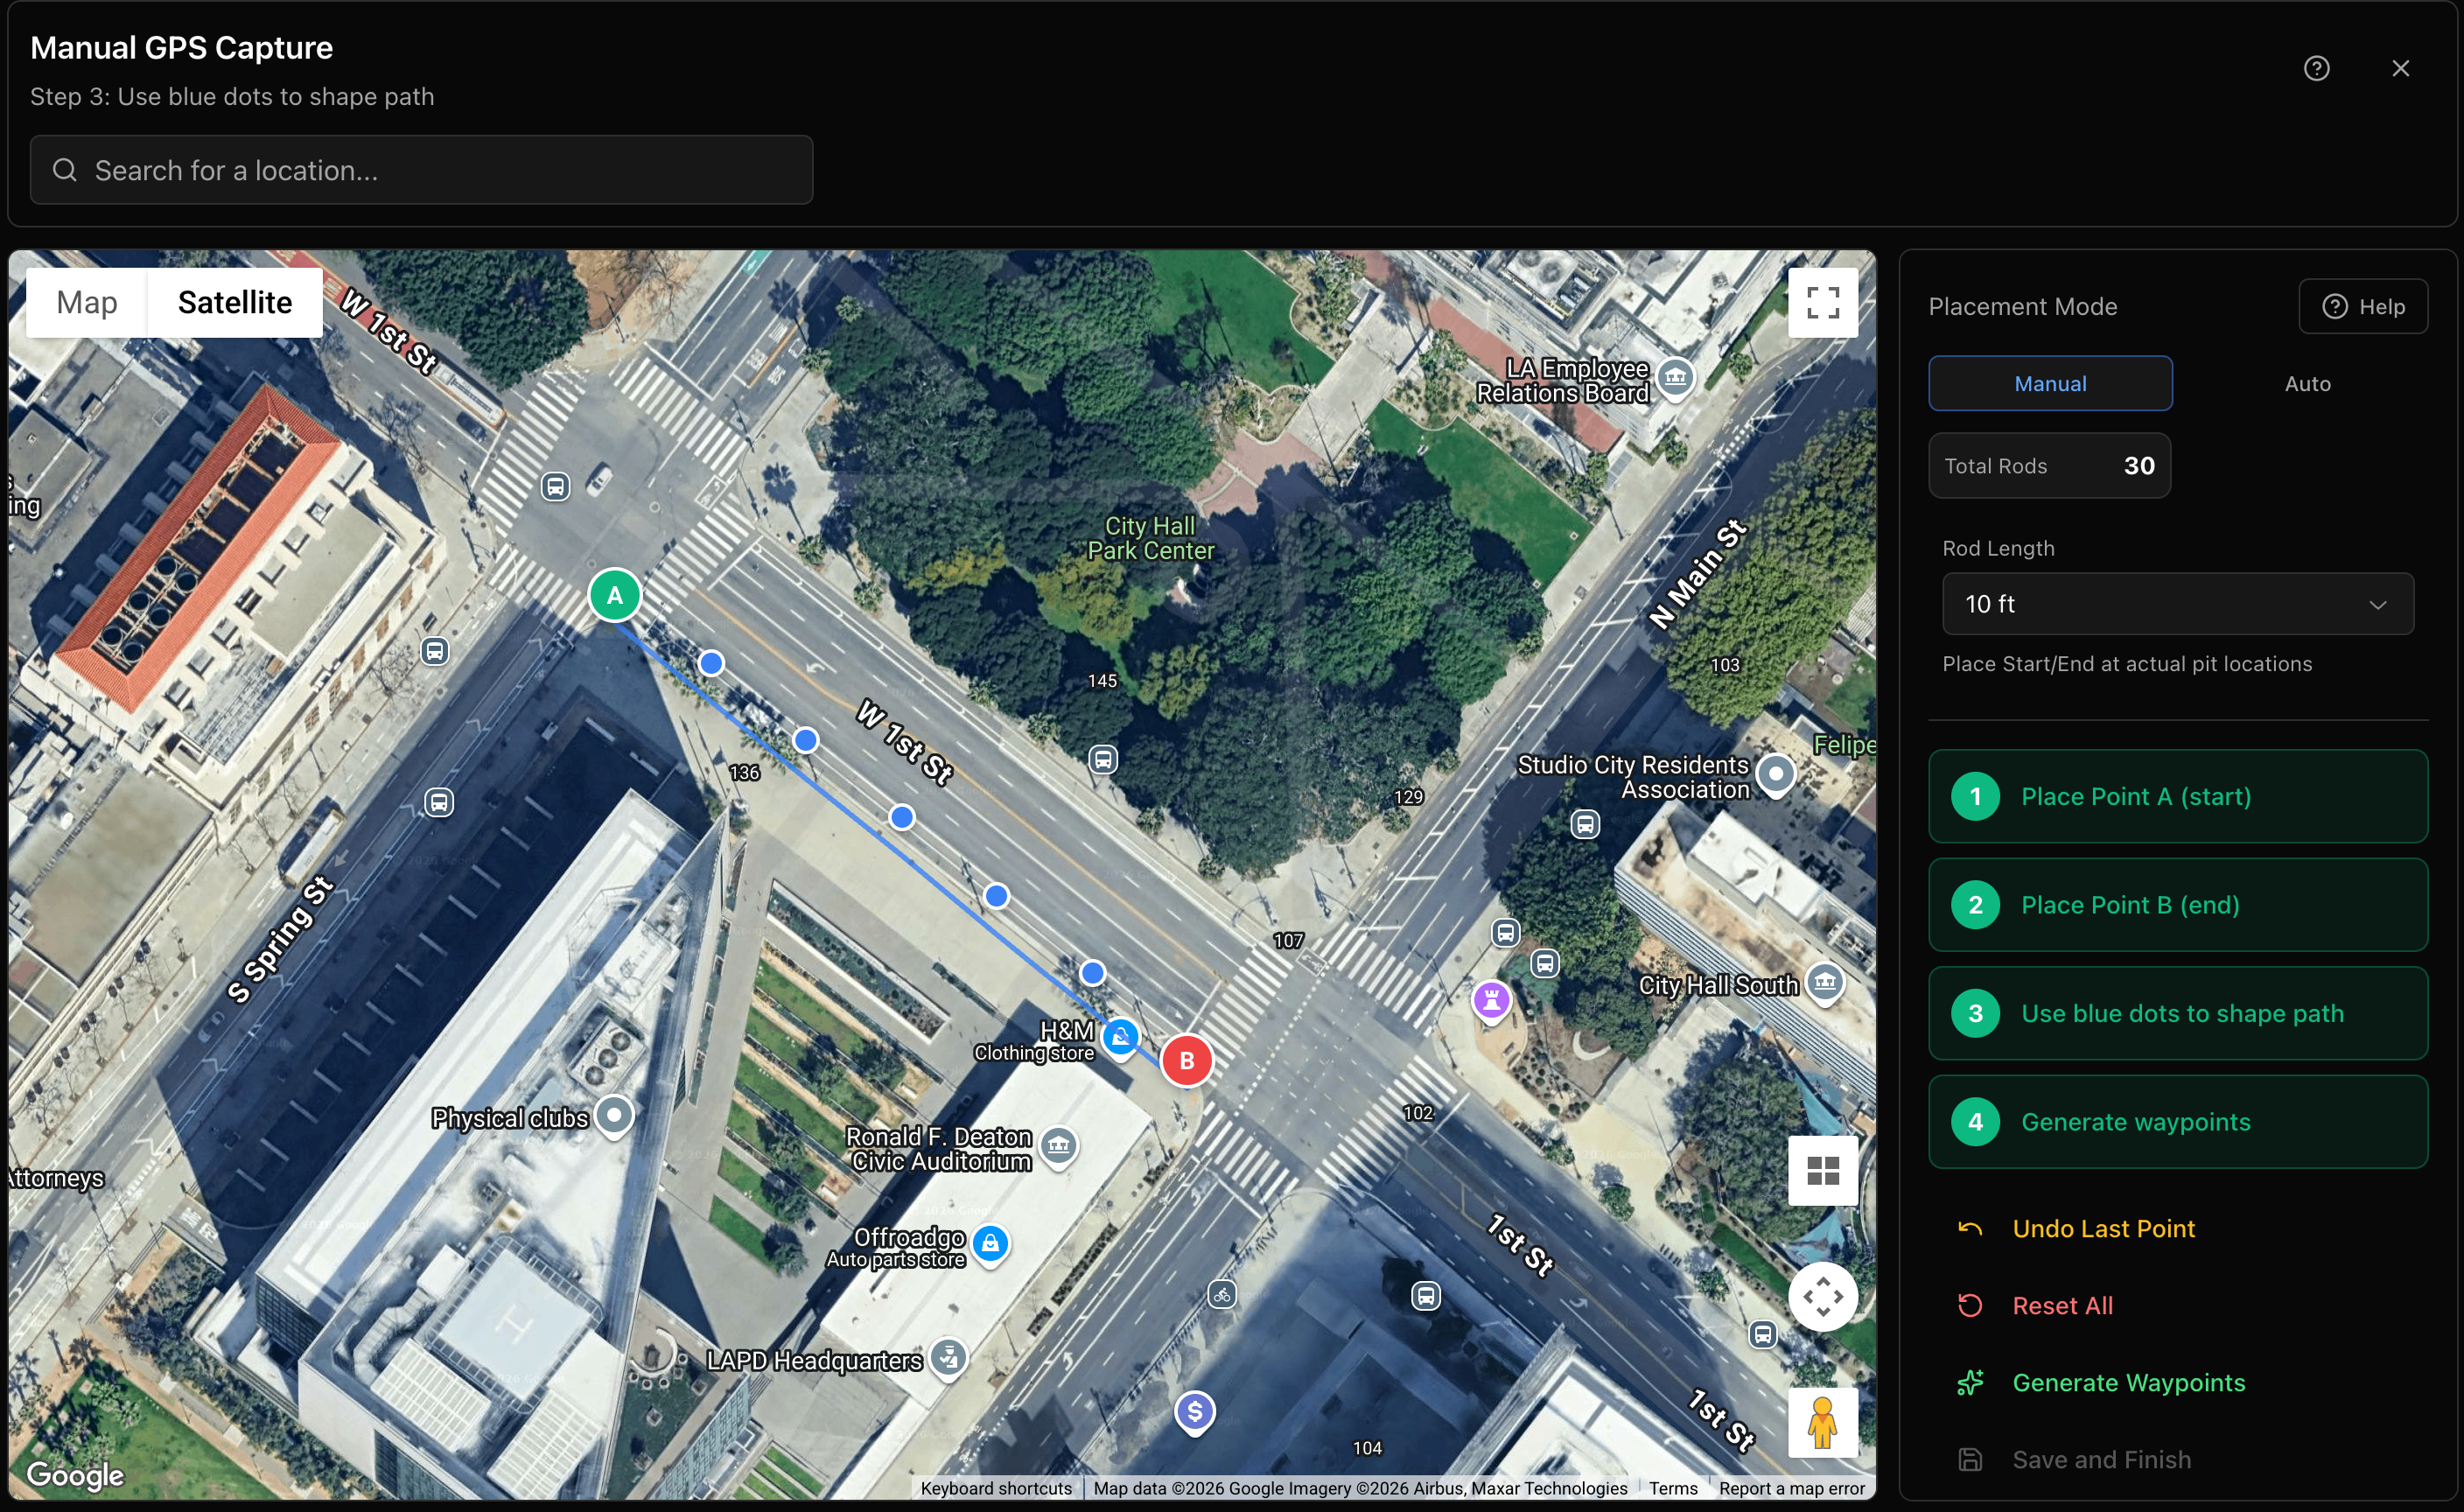Click the LAPD Headquarters map pin
The image size is (2464, 1512).
click(948, 1357)
